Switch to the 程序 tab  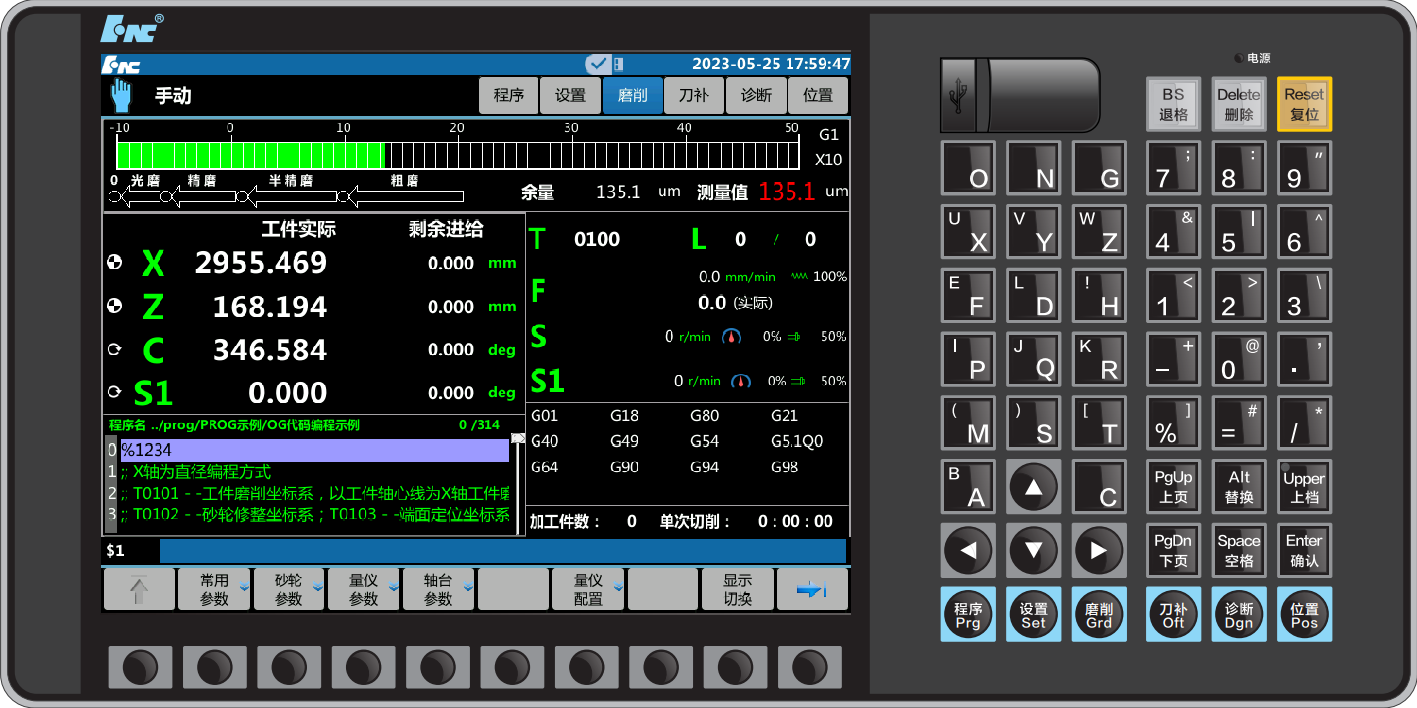[509, 96]
